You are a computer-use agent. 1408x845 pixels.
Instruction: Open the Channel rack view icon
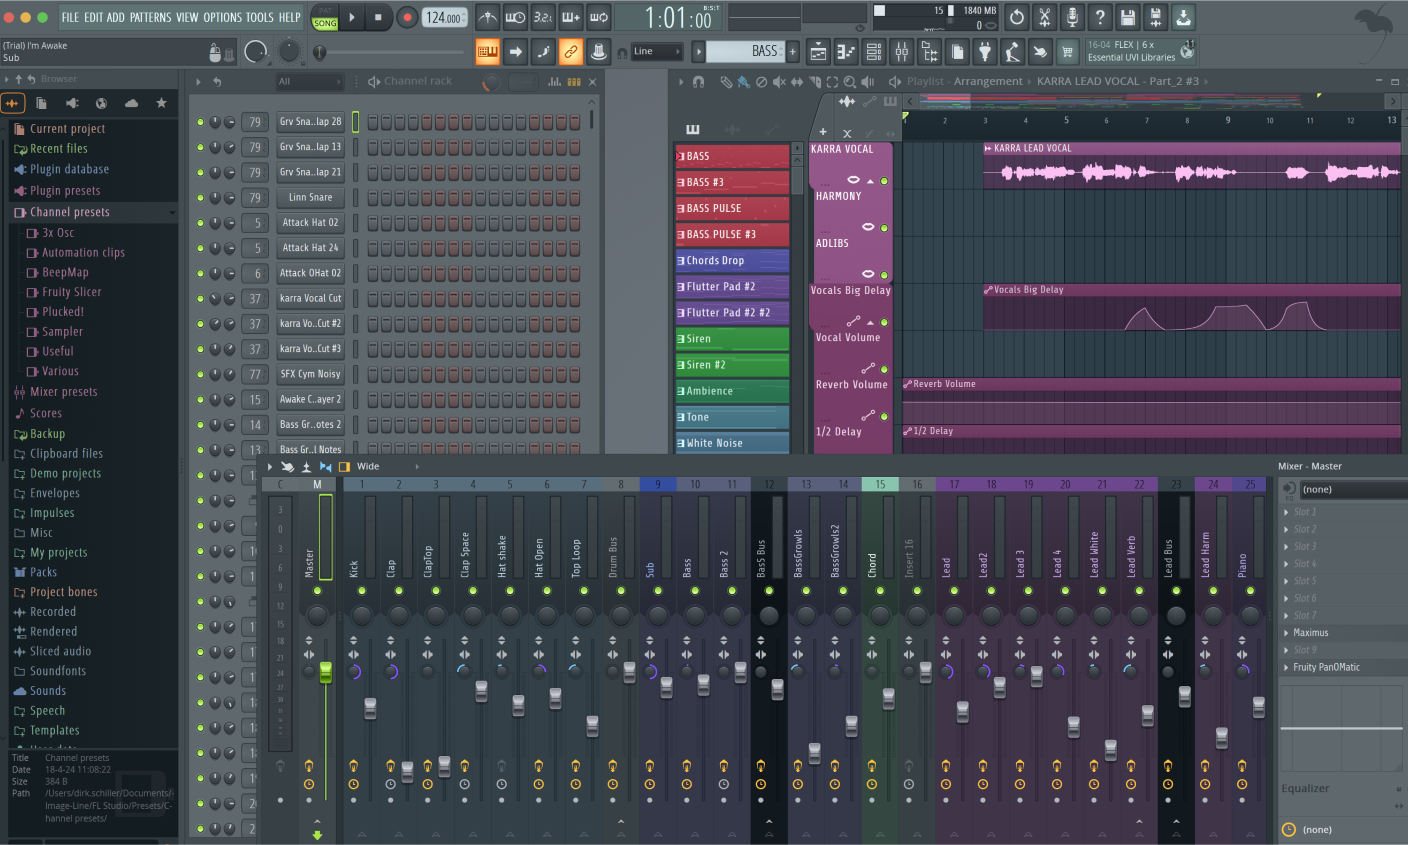[x=874, y=52]
